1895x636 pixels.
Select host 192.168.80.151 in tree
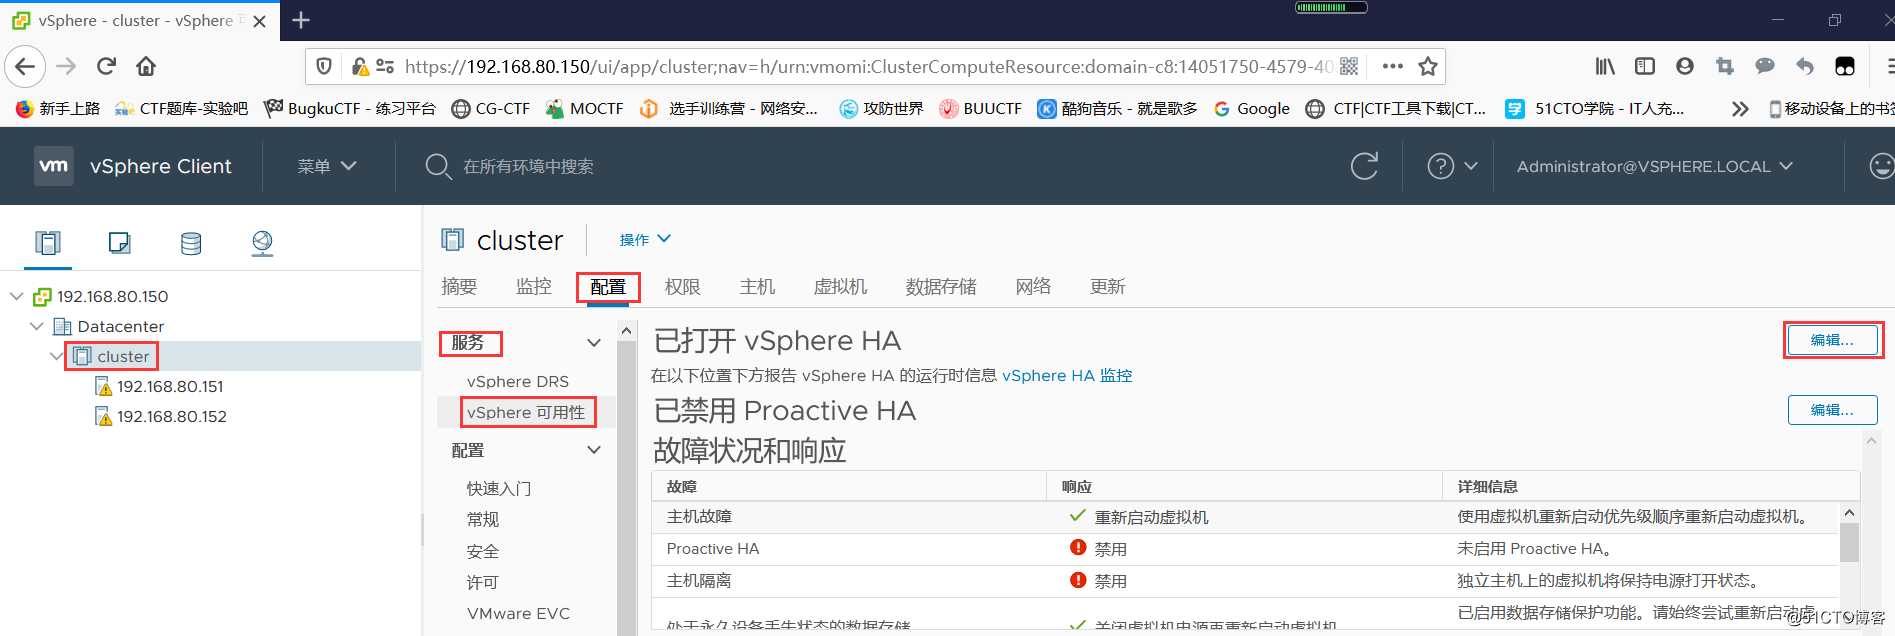click(170, 387)
